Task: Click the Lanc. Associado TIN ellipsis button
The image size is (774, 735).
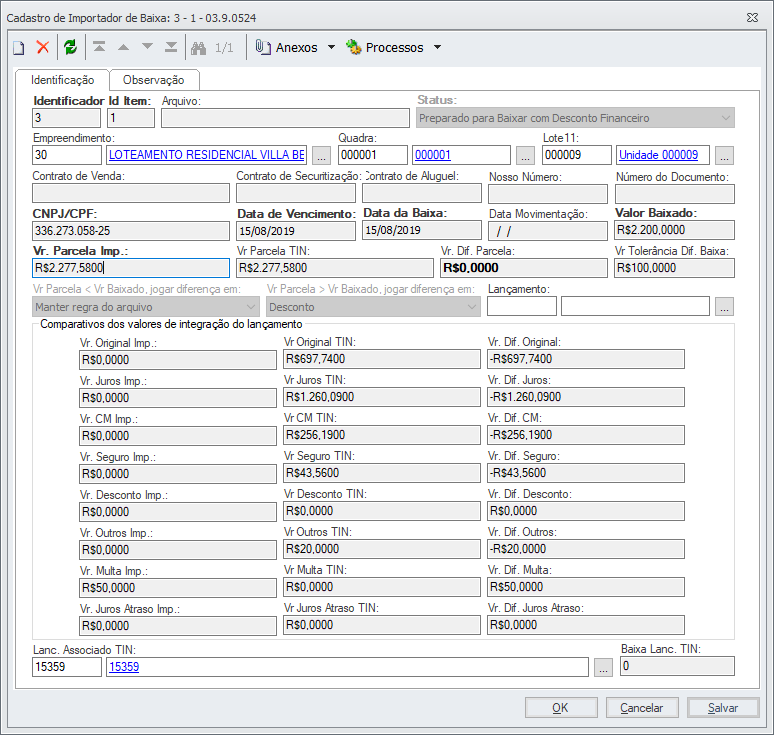Action: [x=603, y=668]
